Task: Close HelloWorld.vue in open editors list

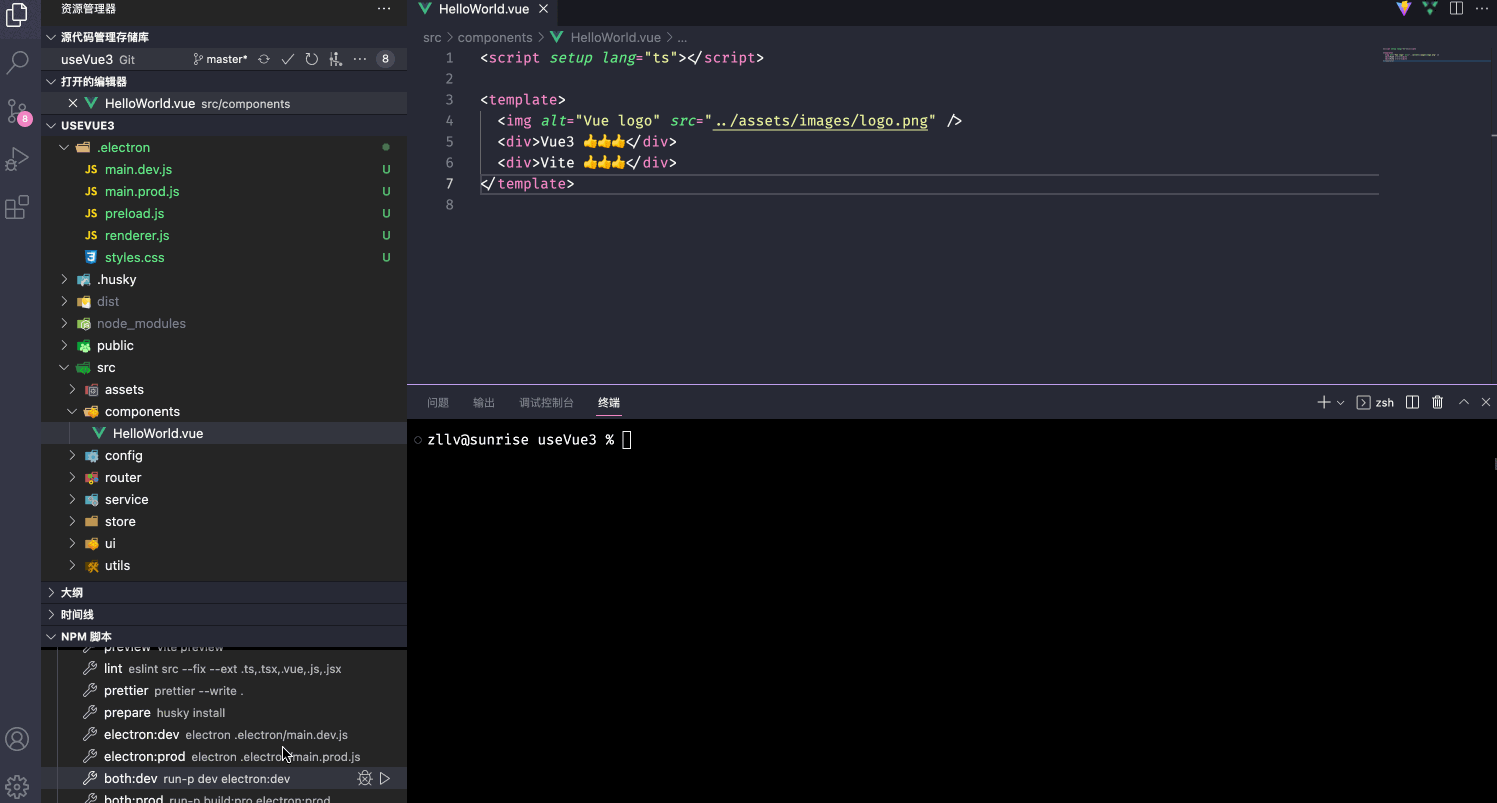Action: coord(73,103)
